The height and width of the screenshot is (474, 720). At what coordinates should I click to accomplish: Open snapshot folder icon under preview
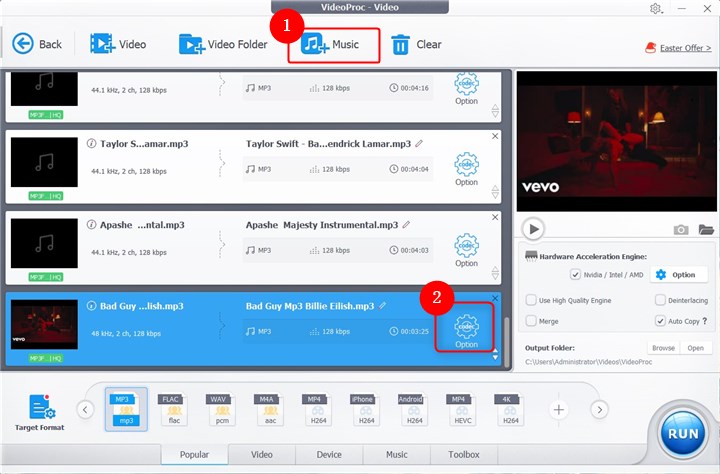[706, 229]
